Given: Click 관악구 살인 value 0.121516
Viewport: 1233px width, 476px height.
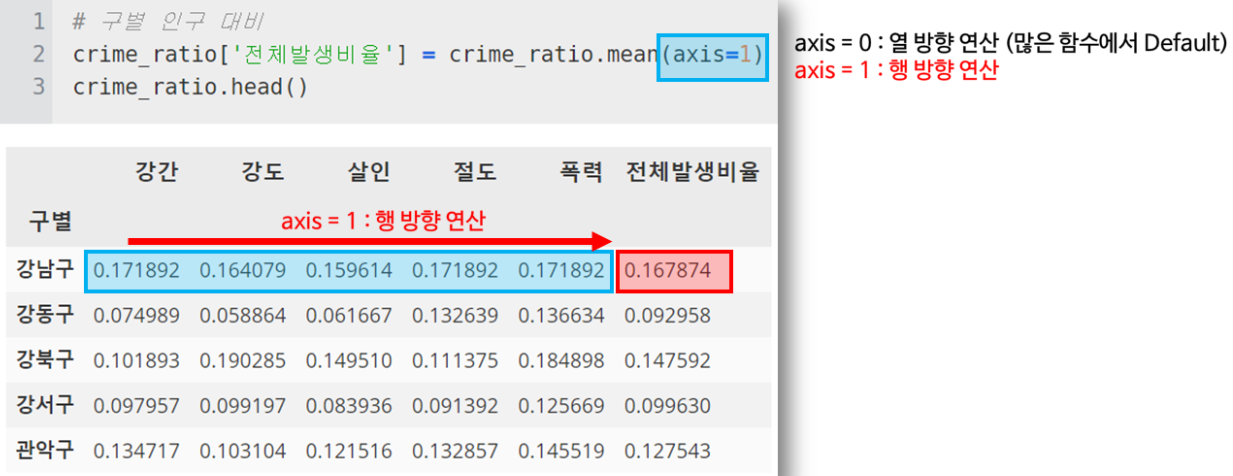Looking at the screenshot, I should tap(349, 451).
